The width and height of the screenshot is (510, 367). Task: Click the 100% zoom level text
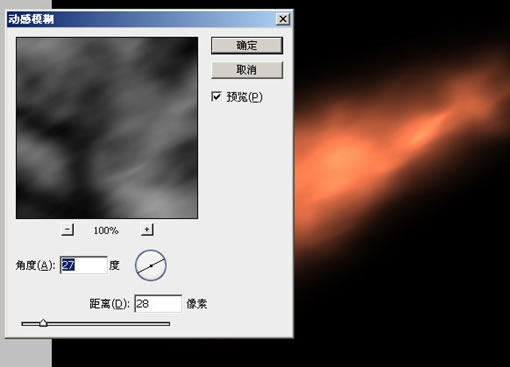click(106, 230)
